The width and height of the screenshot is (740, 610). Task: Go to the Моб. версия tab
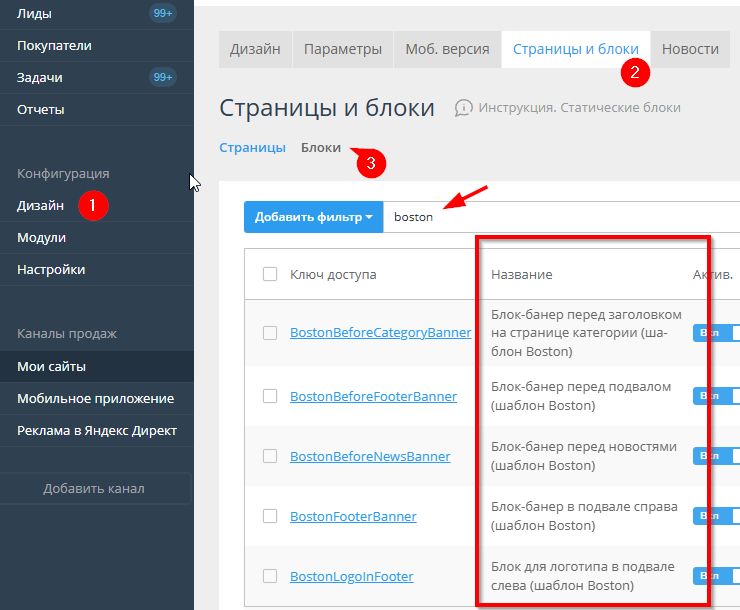coord(447,49)
